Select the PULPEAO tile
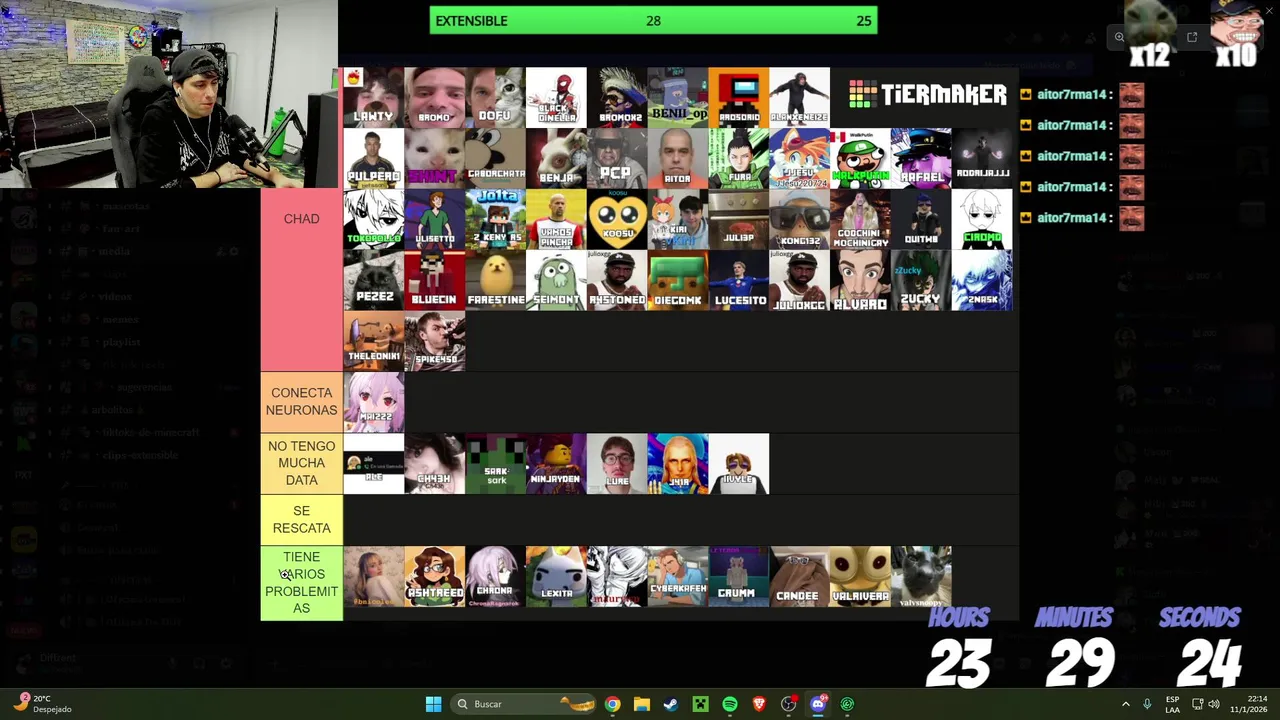The image size is (1280, 720). 374,158
